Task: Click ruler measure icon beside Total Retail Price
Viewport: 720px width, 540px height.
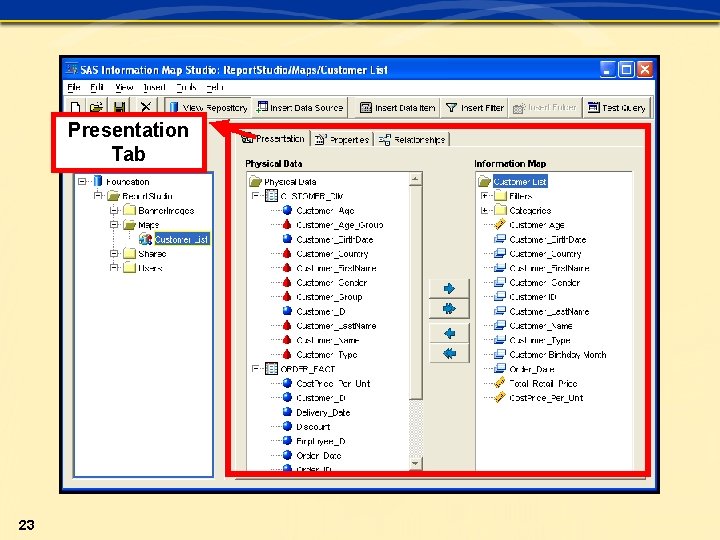Action: (500, 383)
